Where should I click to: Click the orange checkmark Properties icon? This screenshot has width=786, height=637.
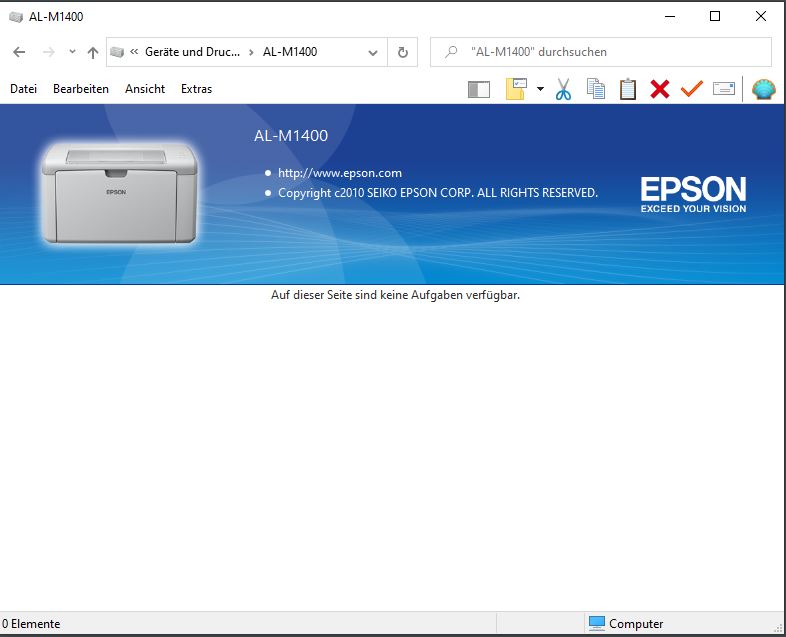point(692,89)
